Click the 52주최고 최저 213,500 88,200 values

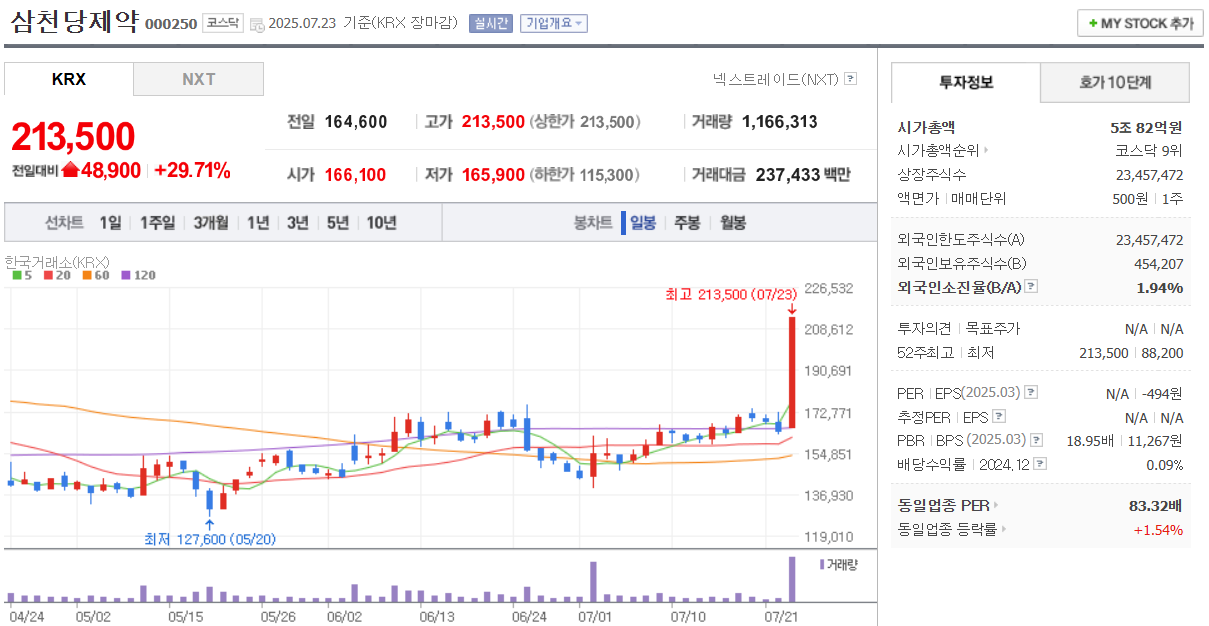1132,353
